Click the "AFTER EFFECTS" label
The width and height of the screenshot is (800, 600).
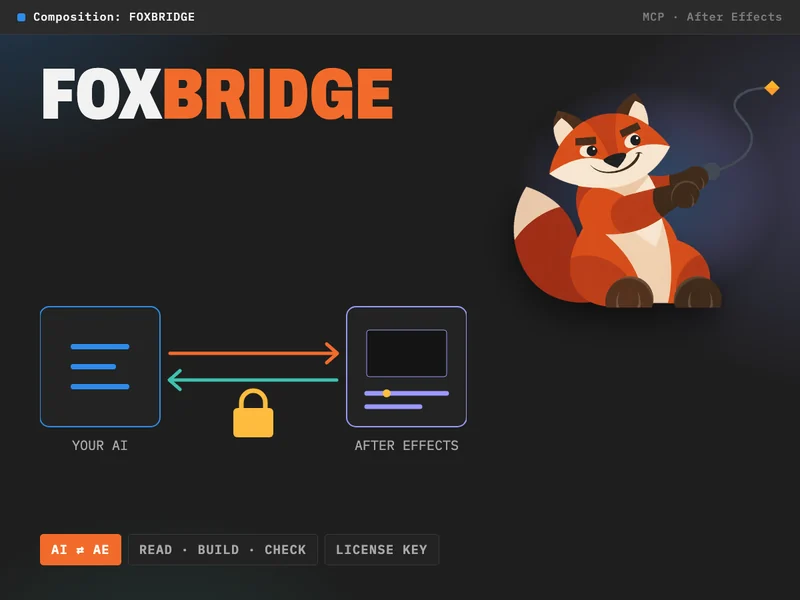(407, 445)
